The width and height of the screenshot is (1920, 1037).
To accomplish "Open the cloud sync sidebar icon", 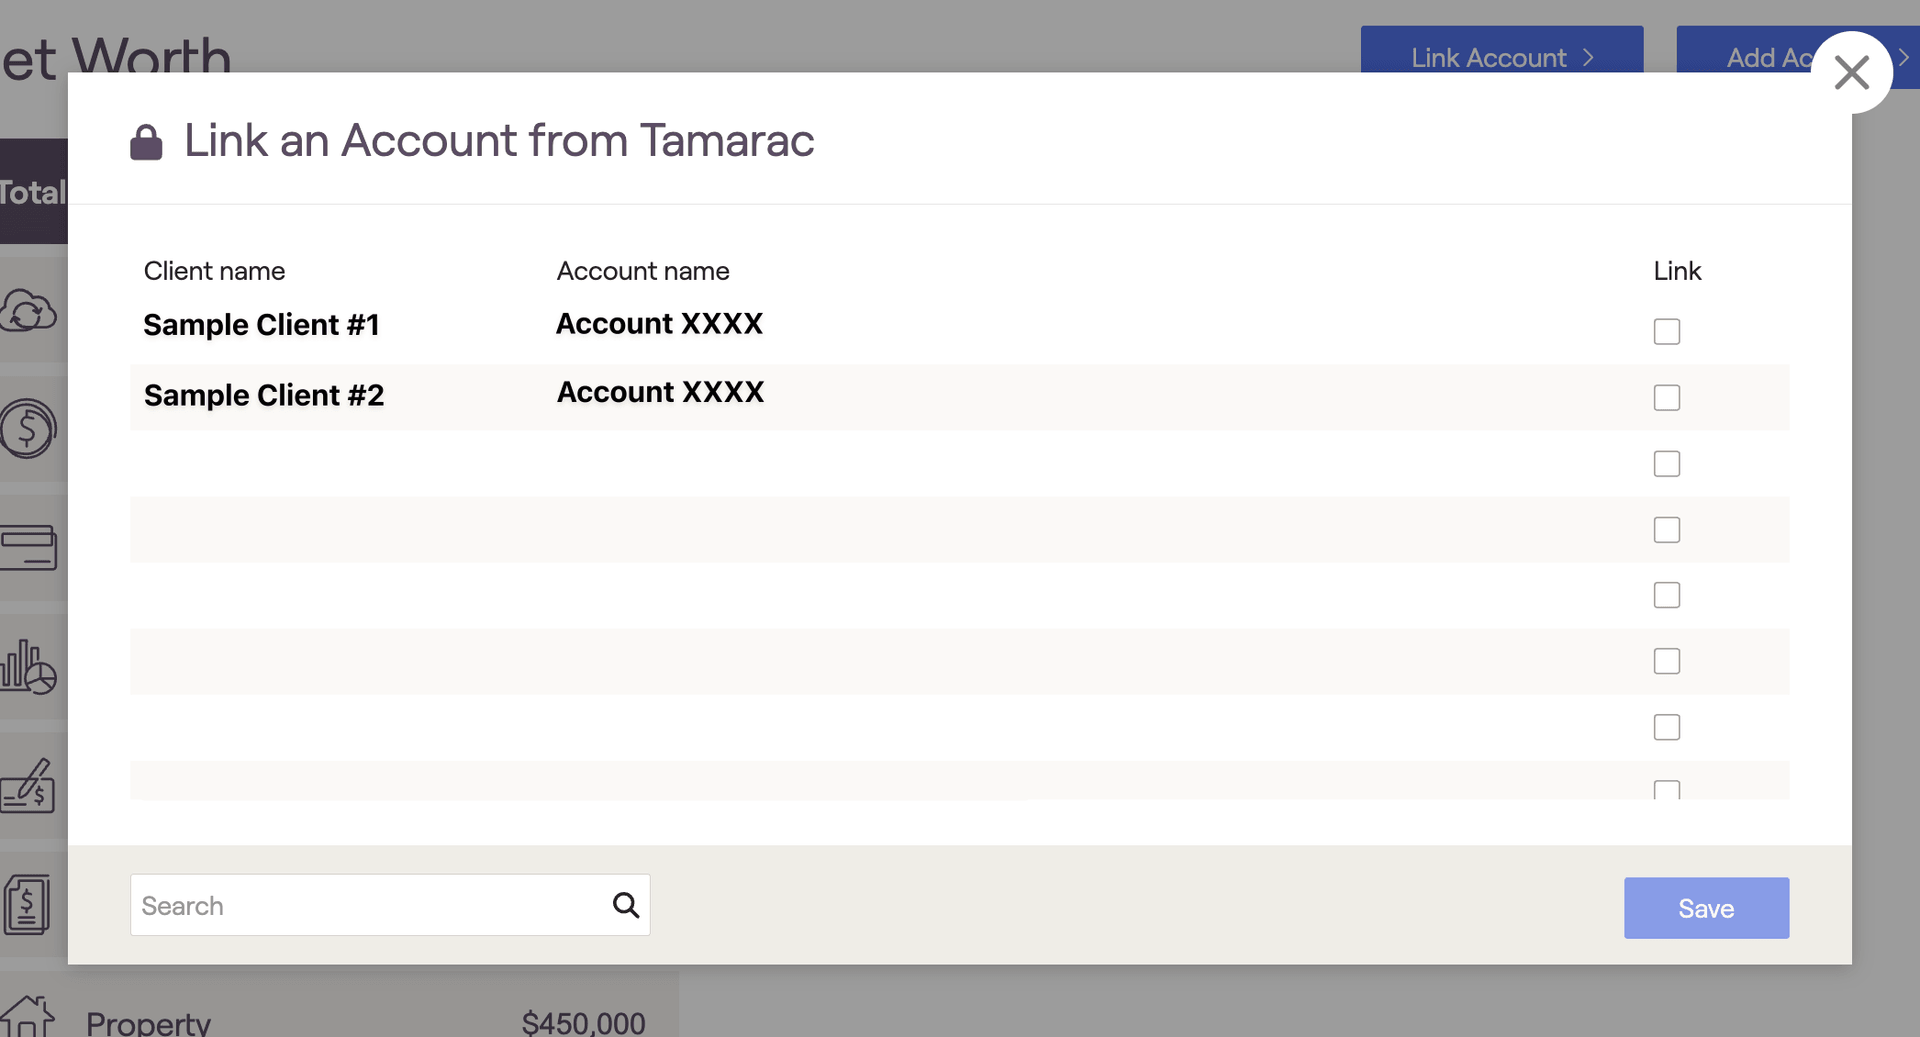I will [x=29, y=310].
